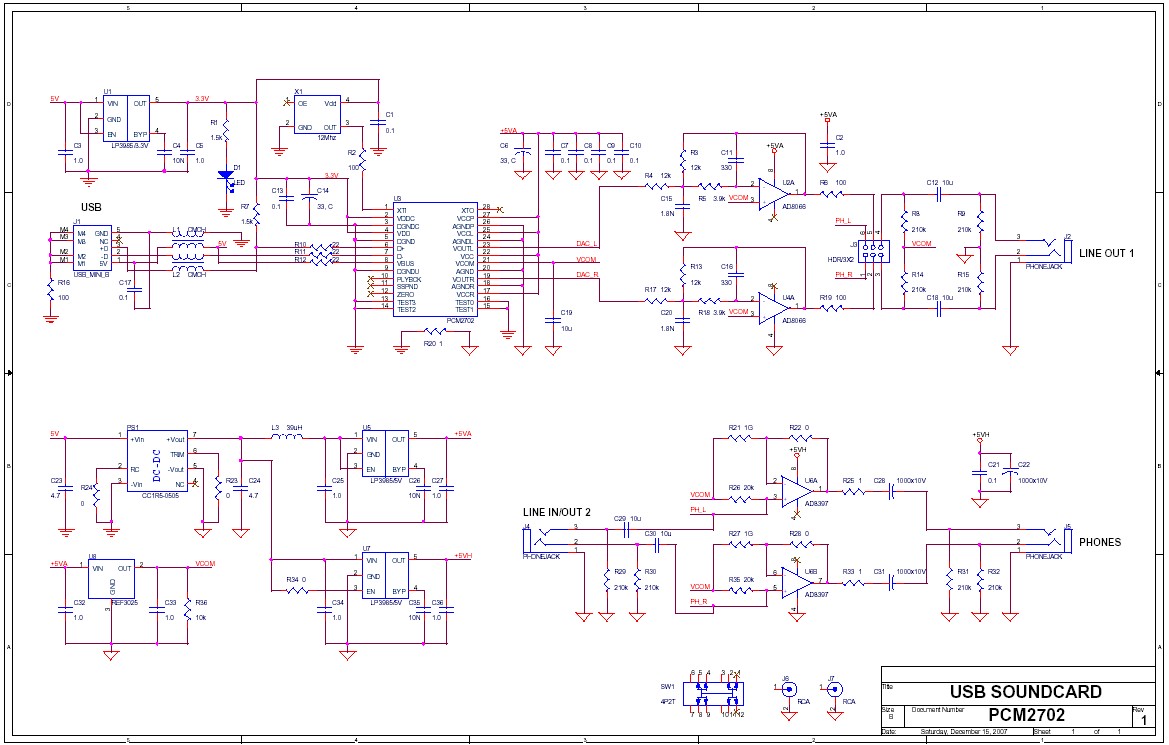
Task: Click the C12 10u capacitor symbol
Action: (941, 194)
